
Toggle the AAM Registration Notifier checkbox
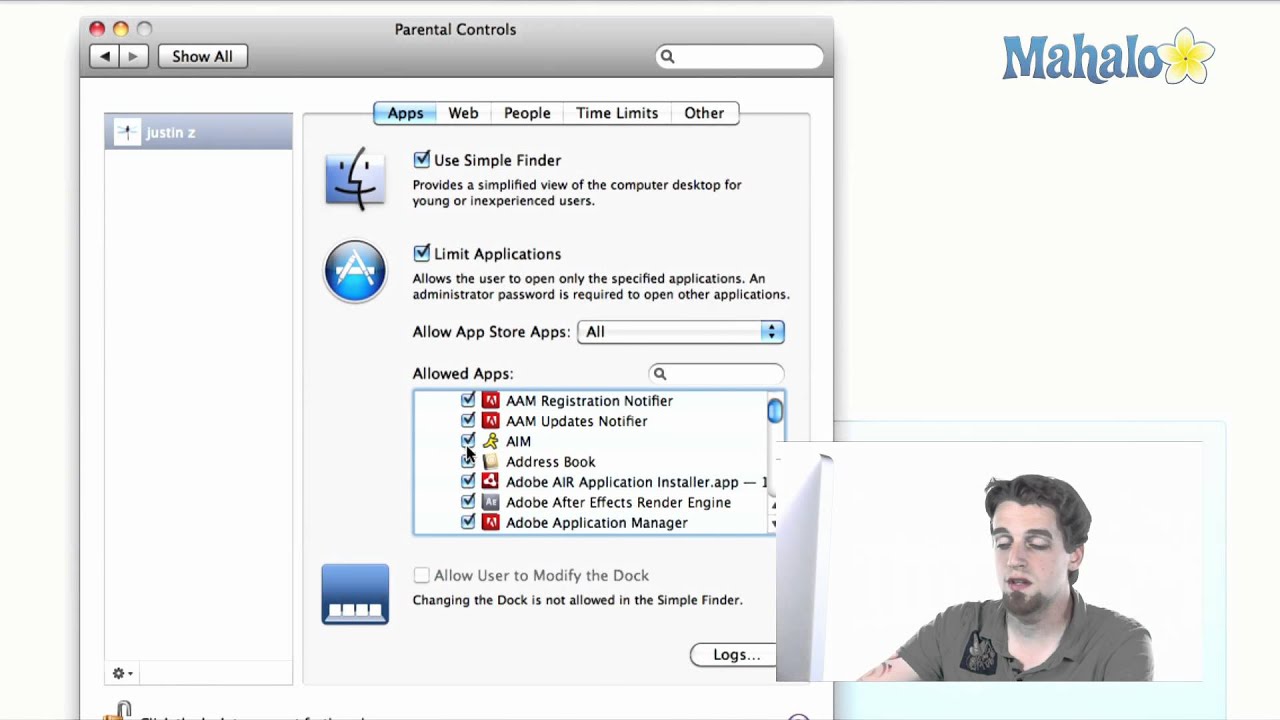[468, 400]
